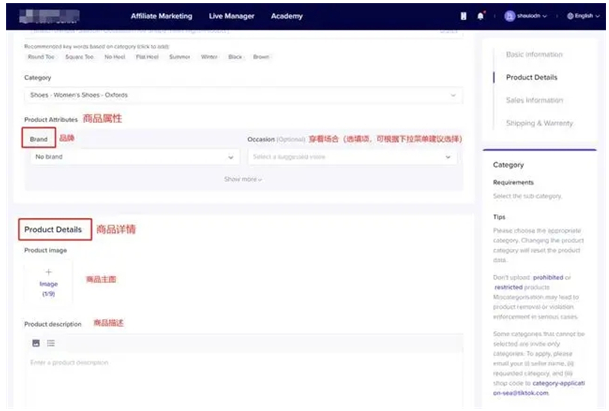Click the user avatar icon
The height and width of the screenshot is (411, 609).
tap(509, 16)
